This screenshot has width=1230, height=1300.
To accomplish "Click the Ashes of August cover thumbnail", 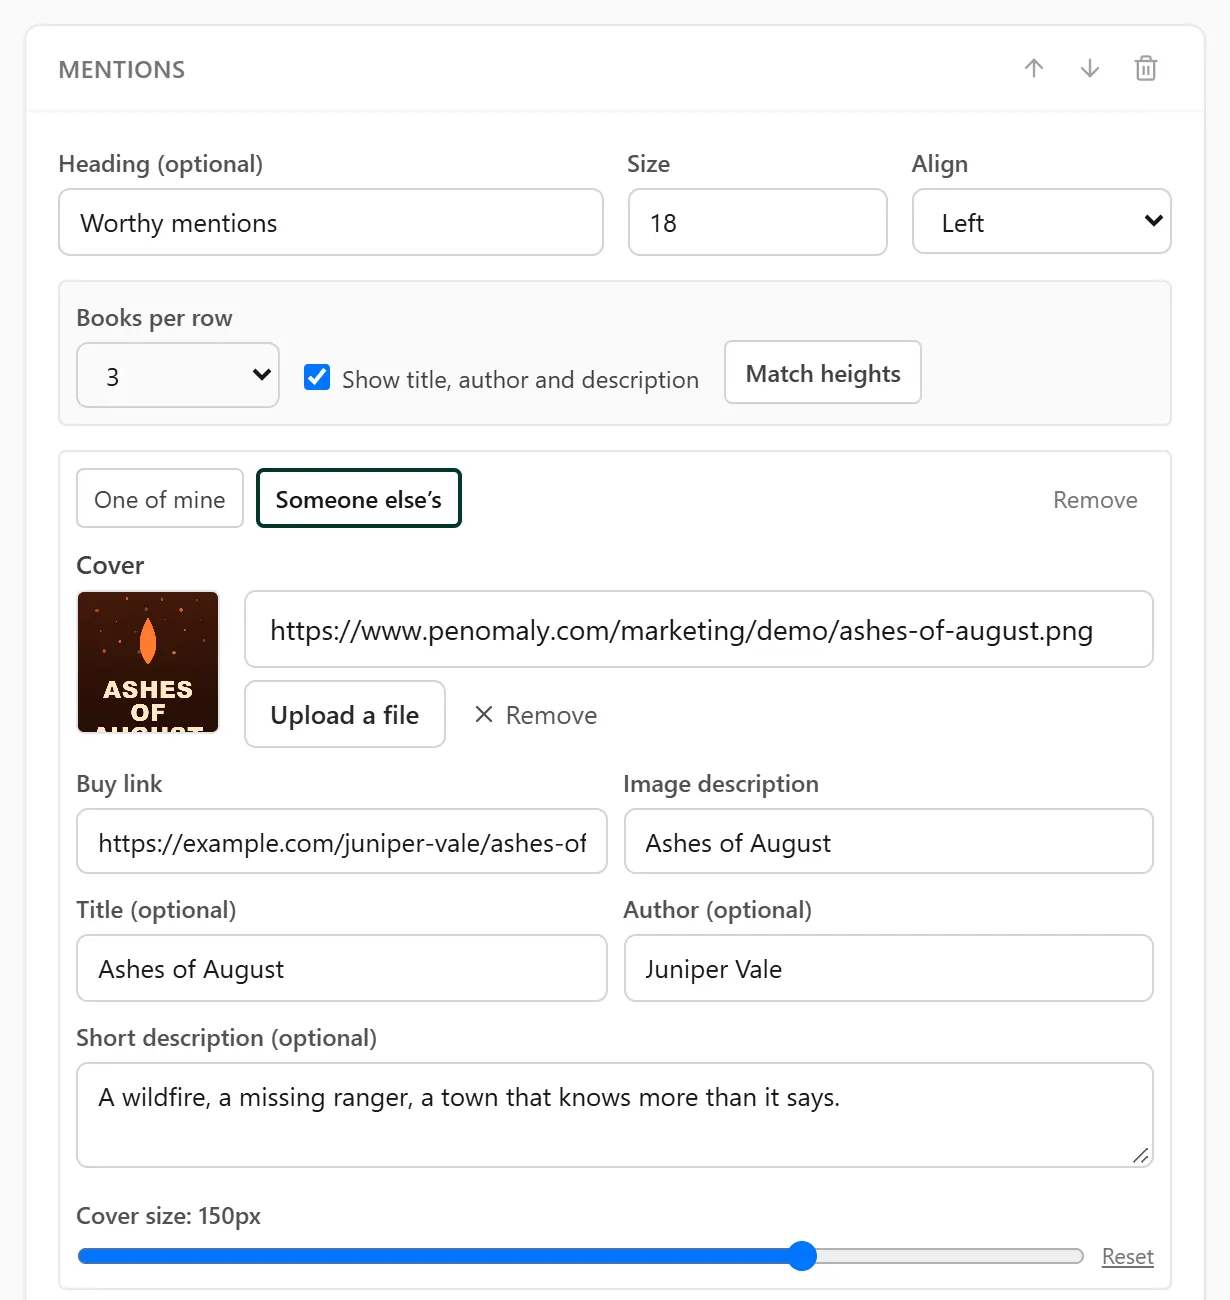I will click(x=148, y=662).
